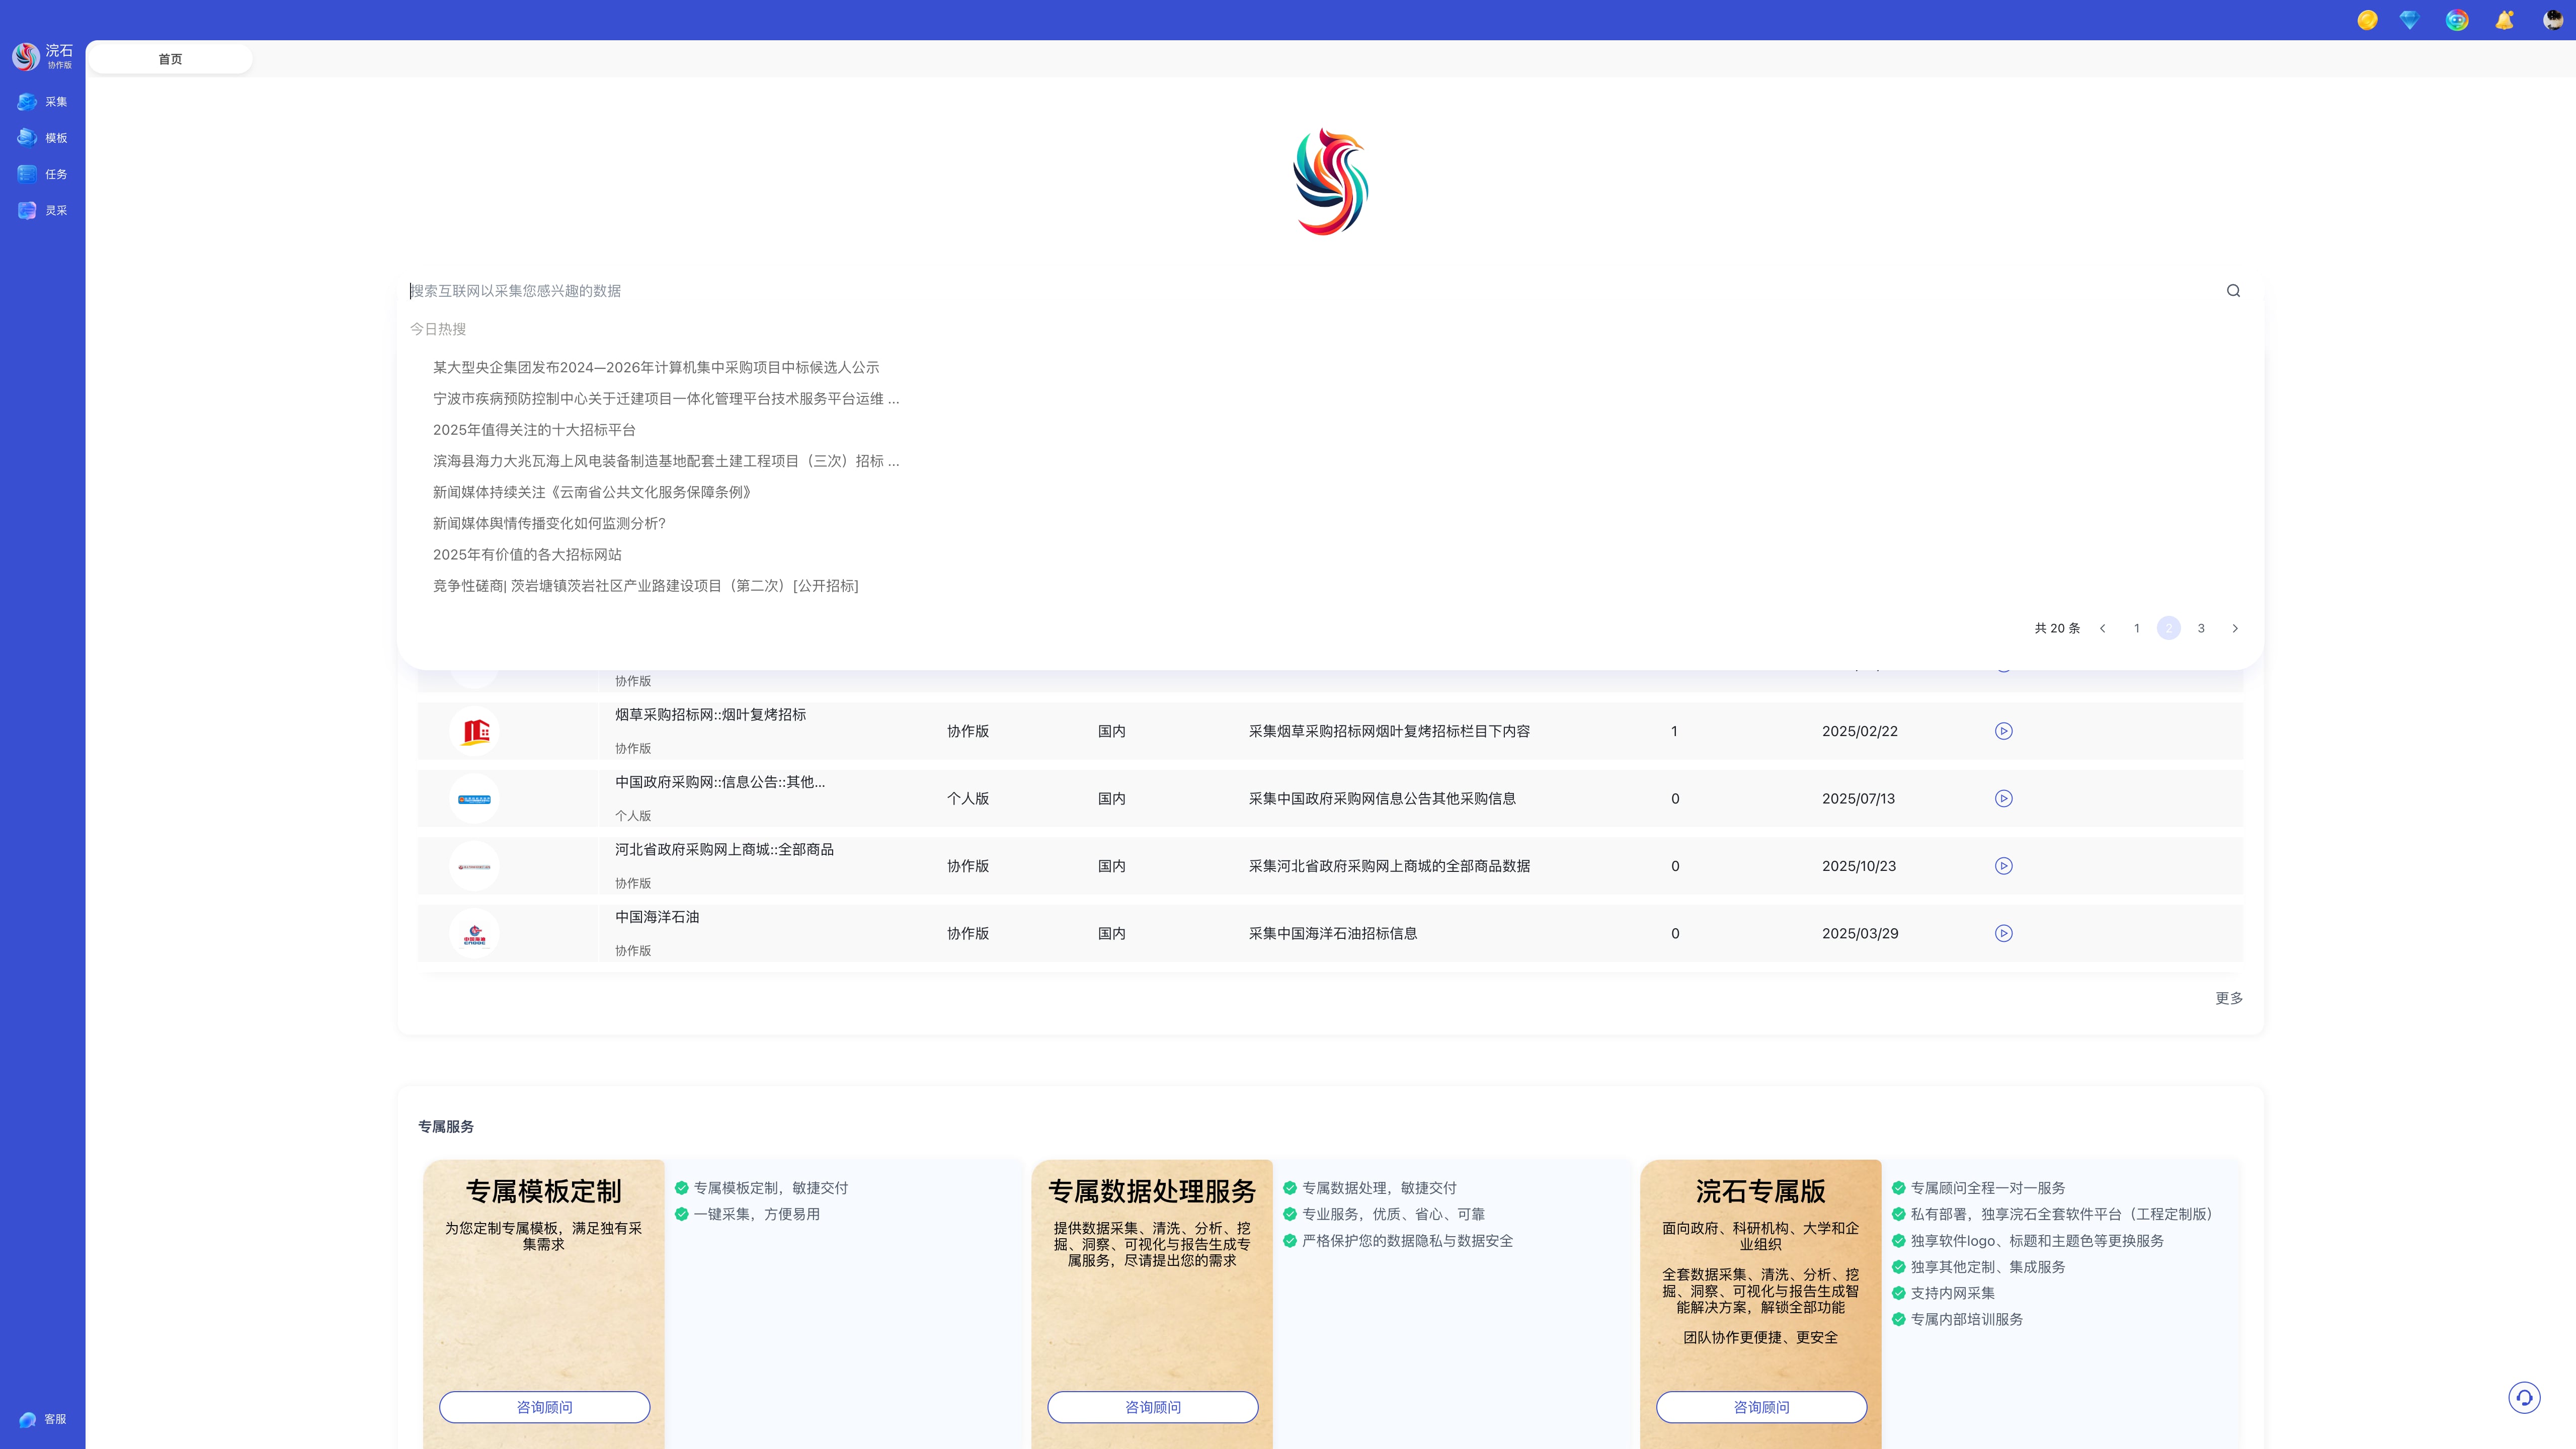Click 咨询顾问 under 专属模板定制
The width and height of the screenshot is (2576, 1449).
[x=544, y=1407]
